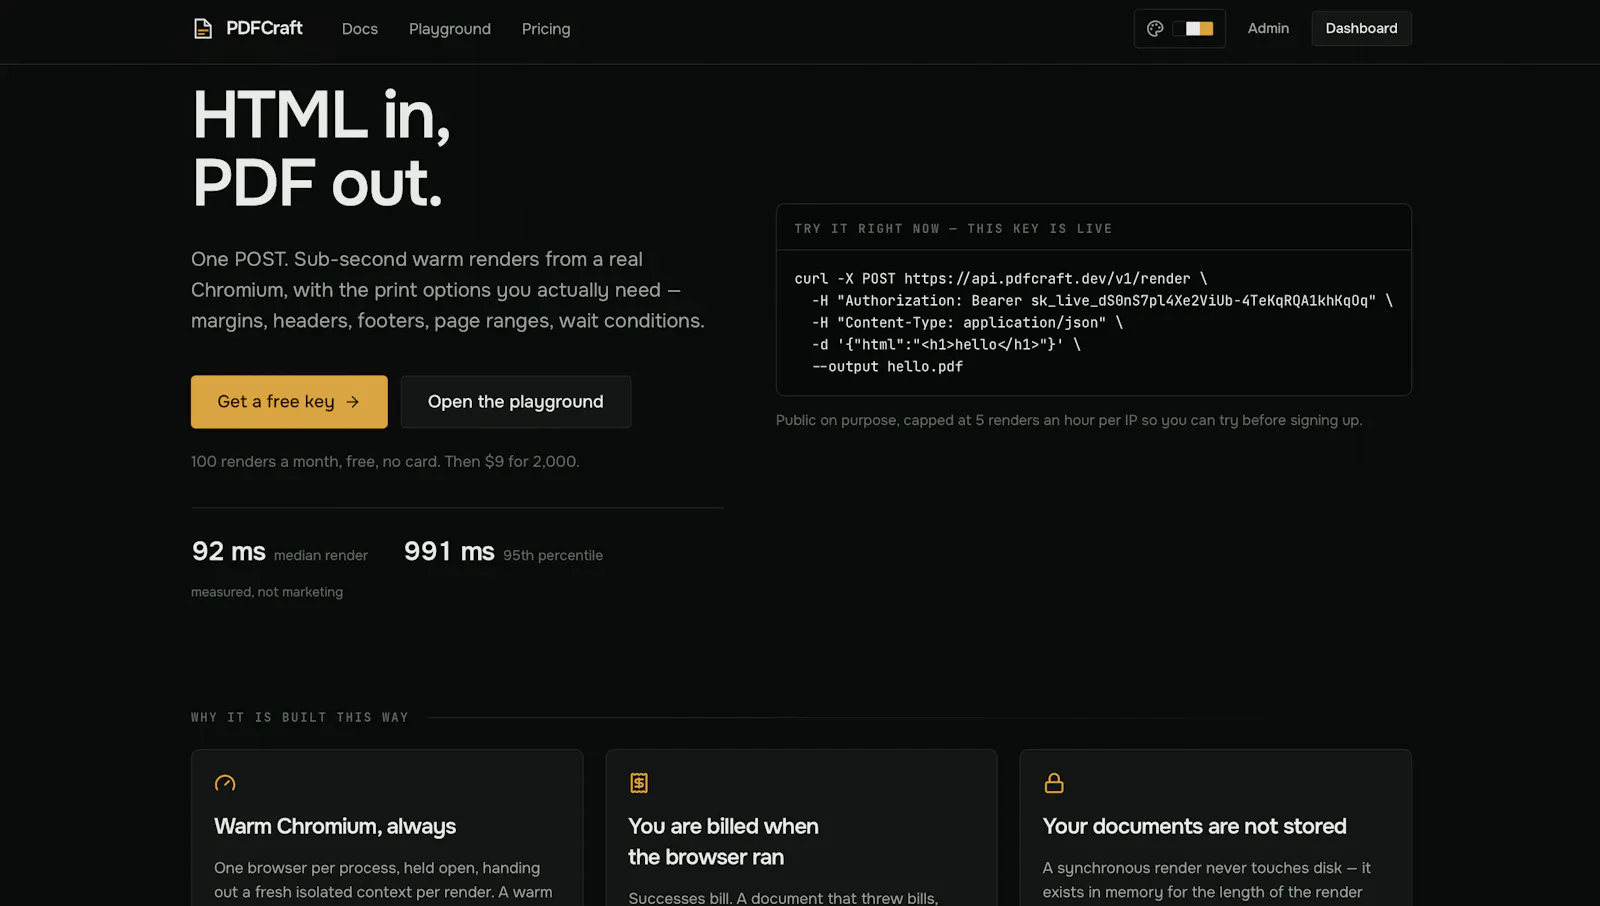Viewport: 1600px width, 906px height.
Task: Open the theme palette switcher
Action: [x=1180, y=28]
